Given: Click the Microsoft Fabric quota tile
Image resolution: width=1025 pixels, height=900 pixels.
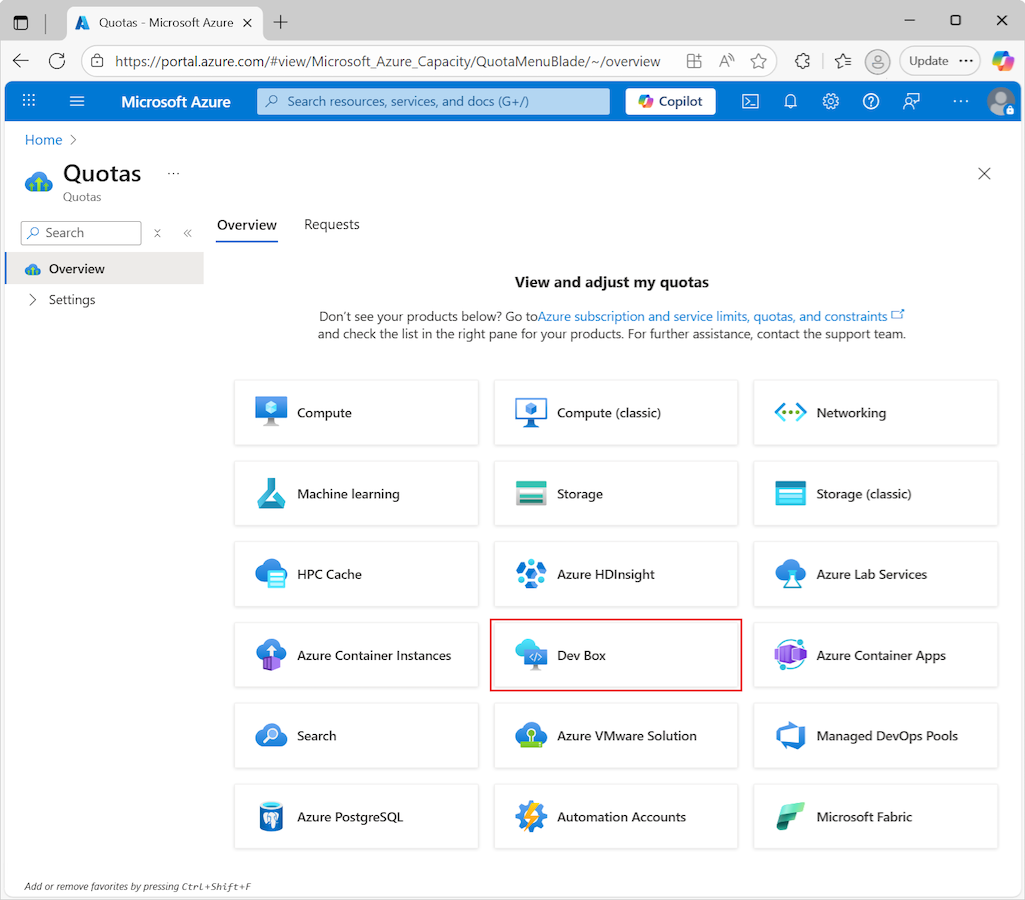Looking at the screenshot, I should click(875, 817).
